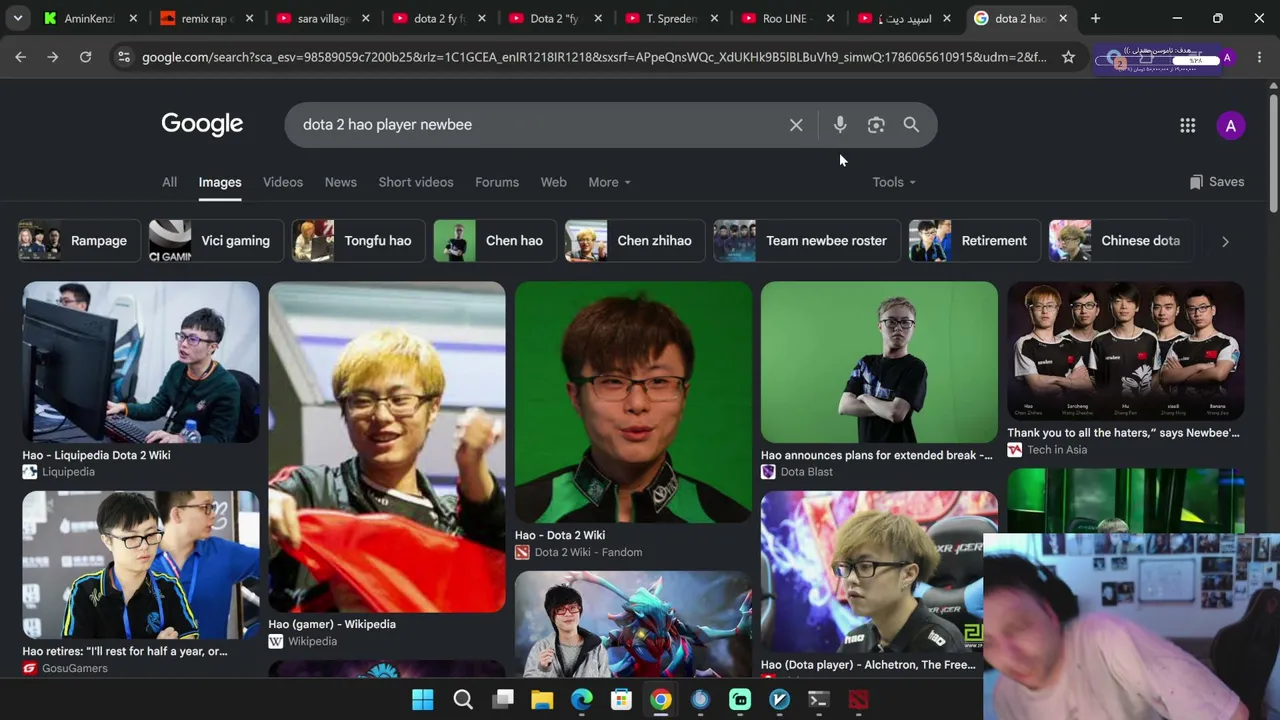Image resolution: width=1280 pixels, height=720 pixels.
Task: Filter by the Chinese dota chip
Action: click(1120, 241)
